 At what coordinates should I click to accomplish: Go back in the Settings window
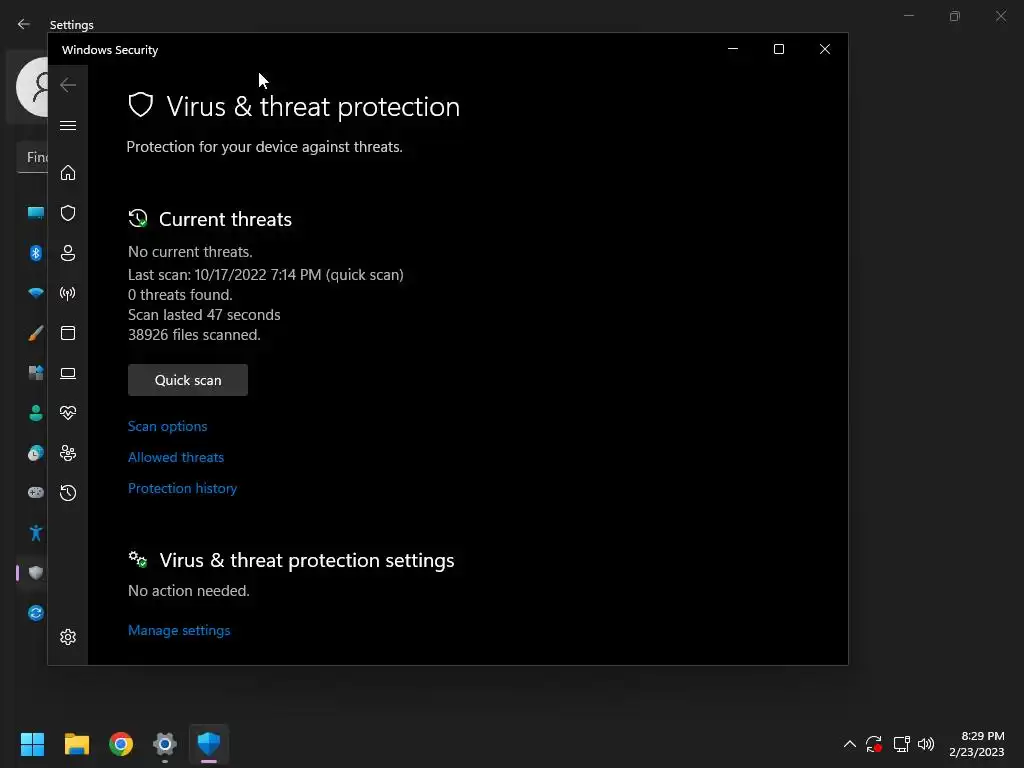point(24,24)
